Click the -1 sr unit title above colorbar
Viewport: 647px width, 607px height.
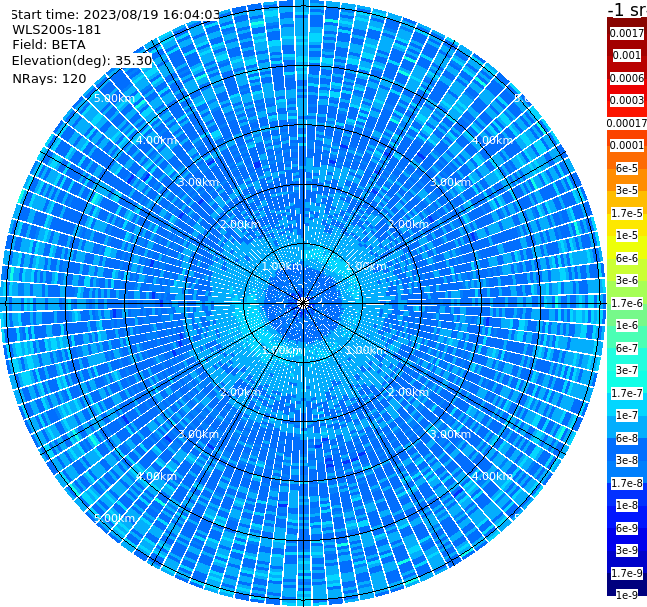tap(627, 10)
